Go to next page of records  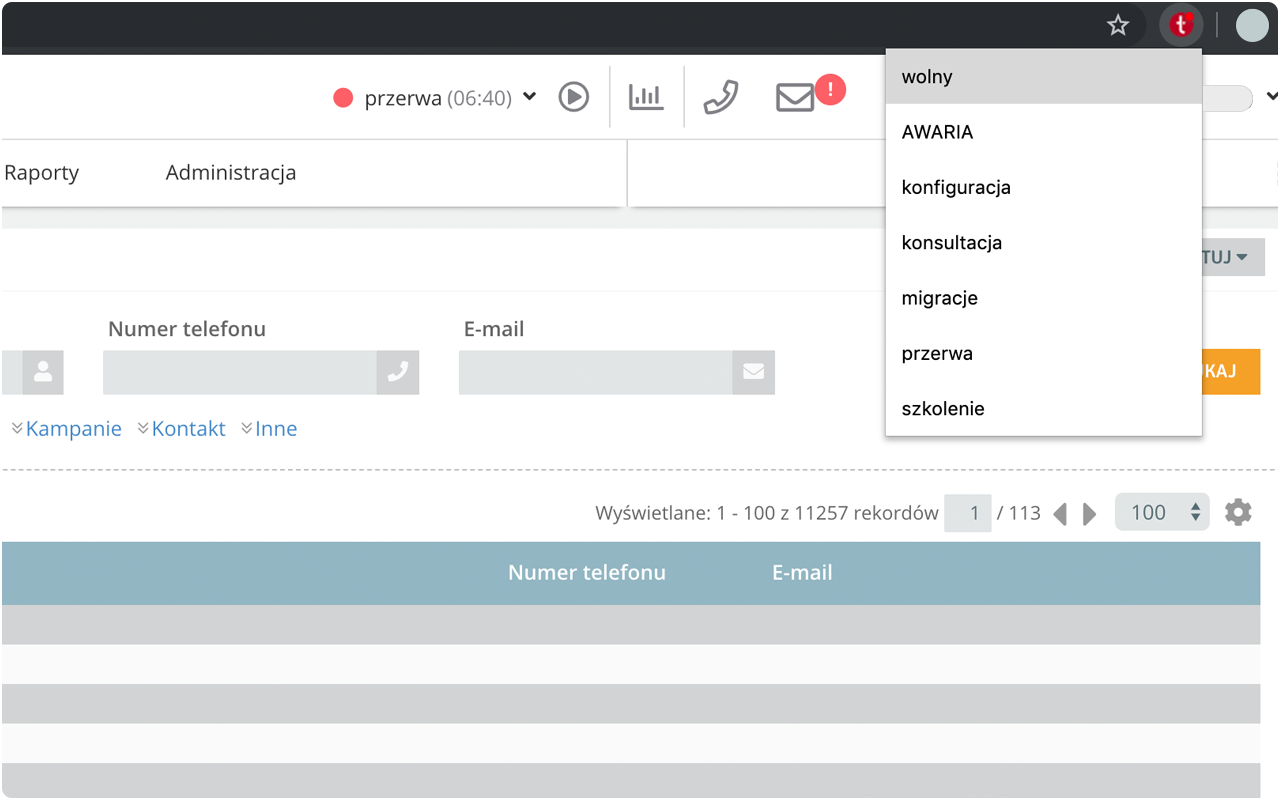click(x=1090, y=514)
